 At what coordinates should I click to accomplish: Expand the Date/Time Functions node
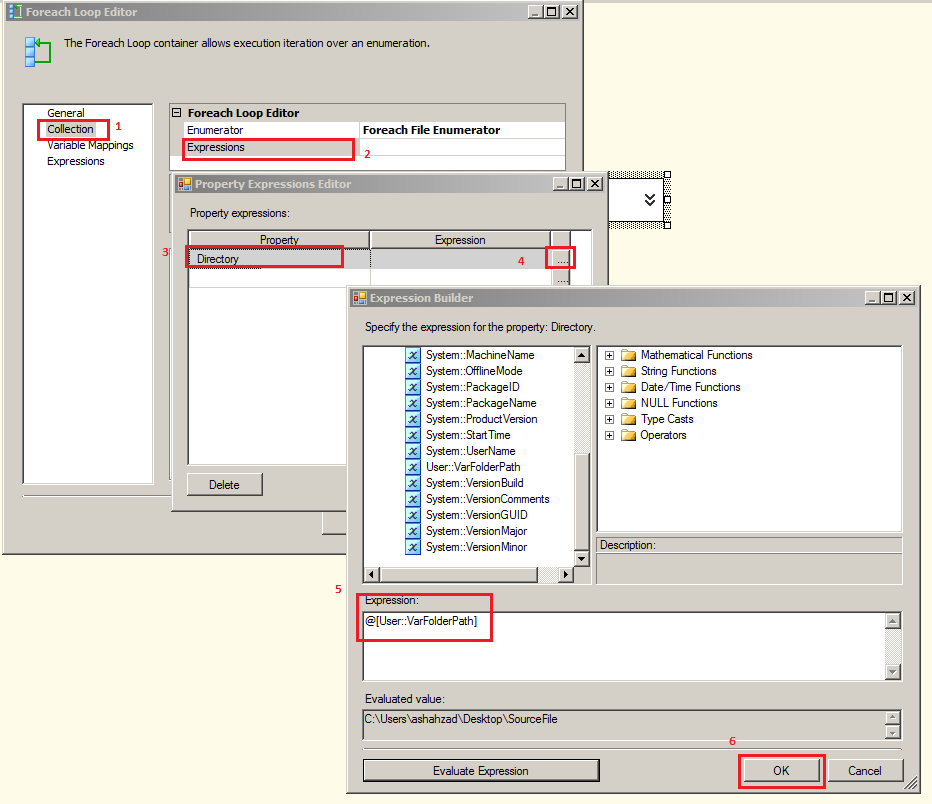point(610,387)
